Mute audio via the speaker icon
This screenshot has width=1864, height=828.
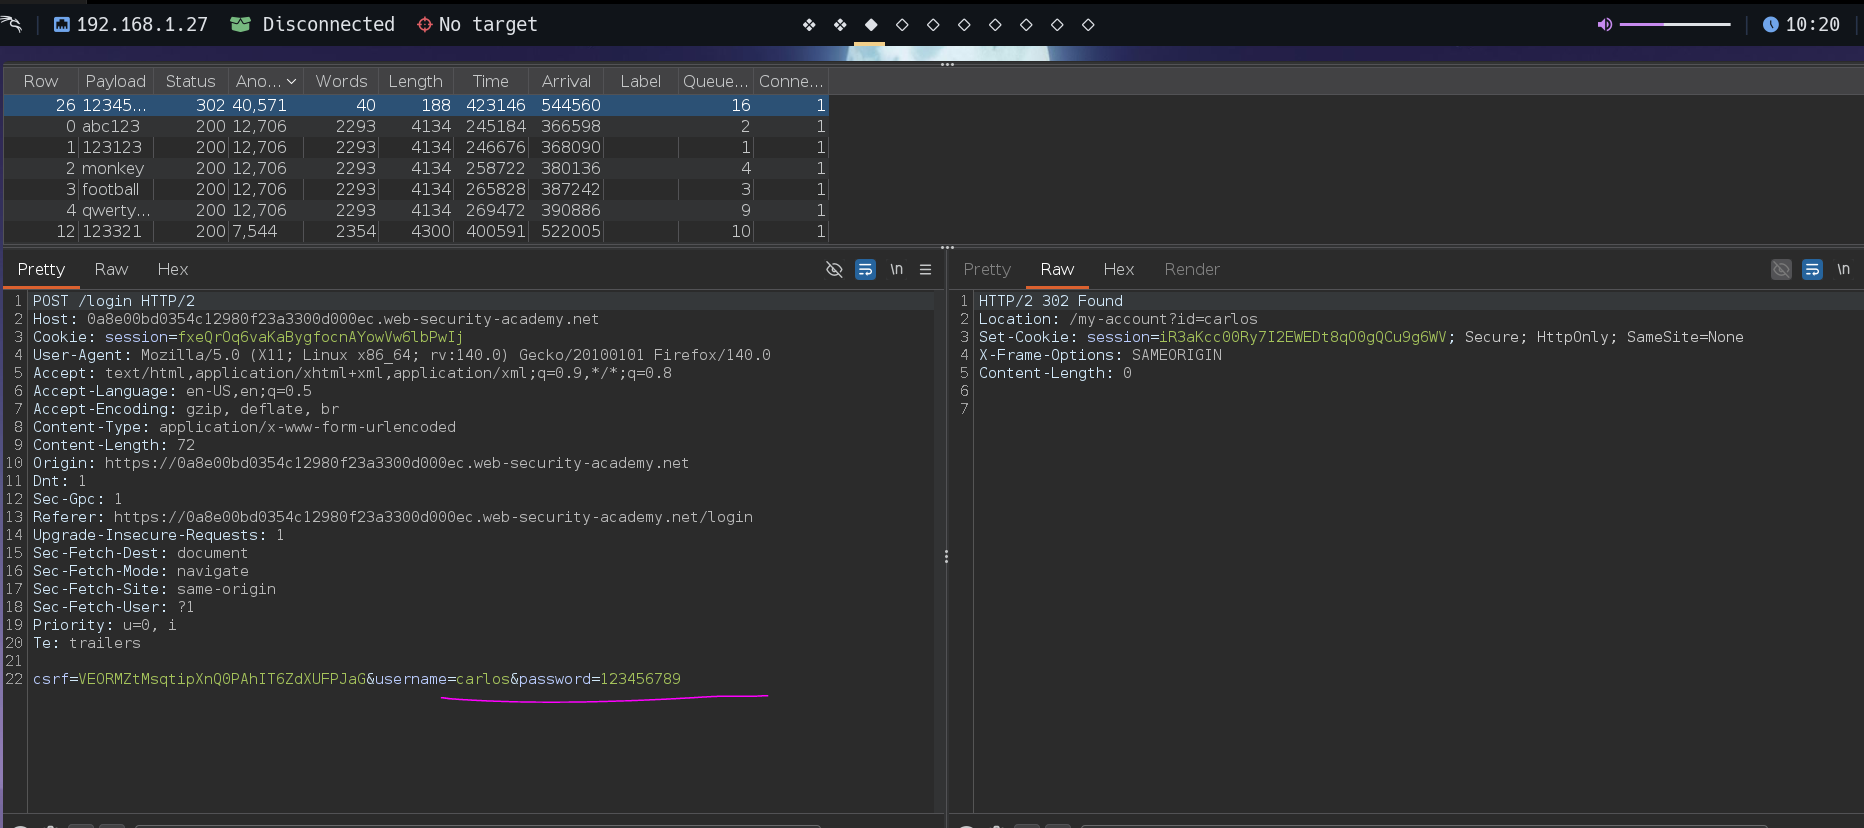click(1605, 24)
